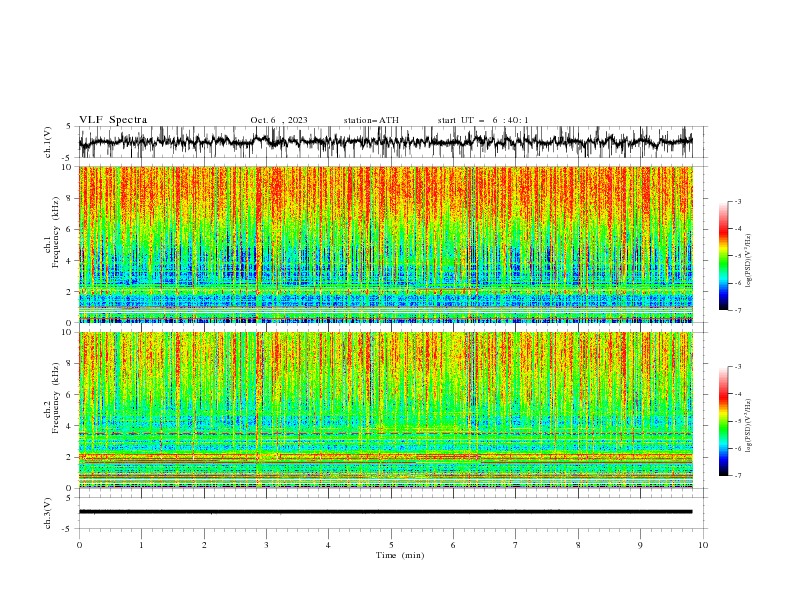Click the "ch.1 Frequency (kHz)" axis label
792x612 pixels.
click(x=53, y=244)
